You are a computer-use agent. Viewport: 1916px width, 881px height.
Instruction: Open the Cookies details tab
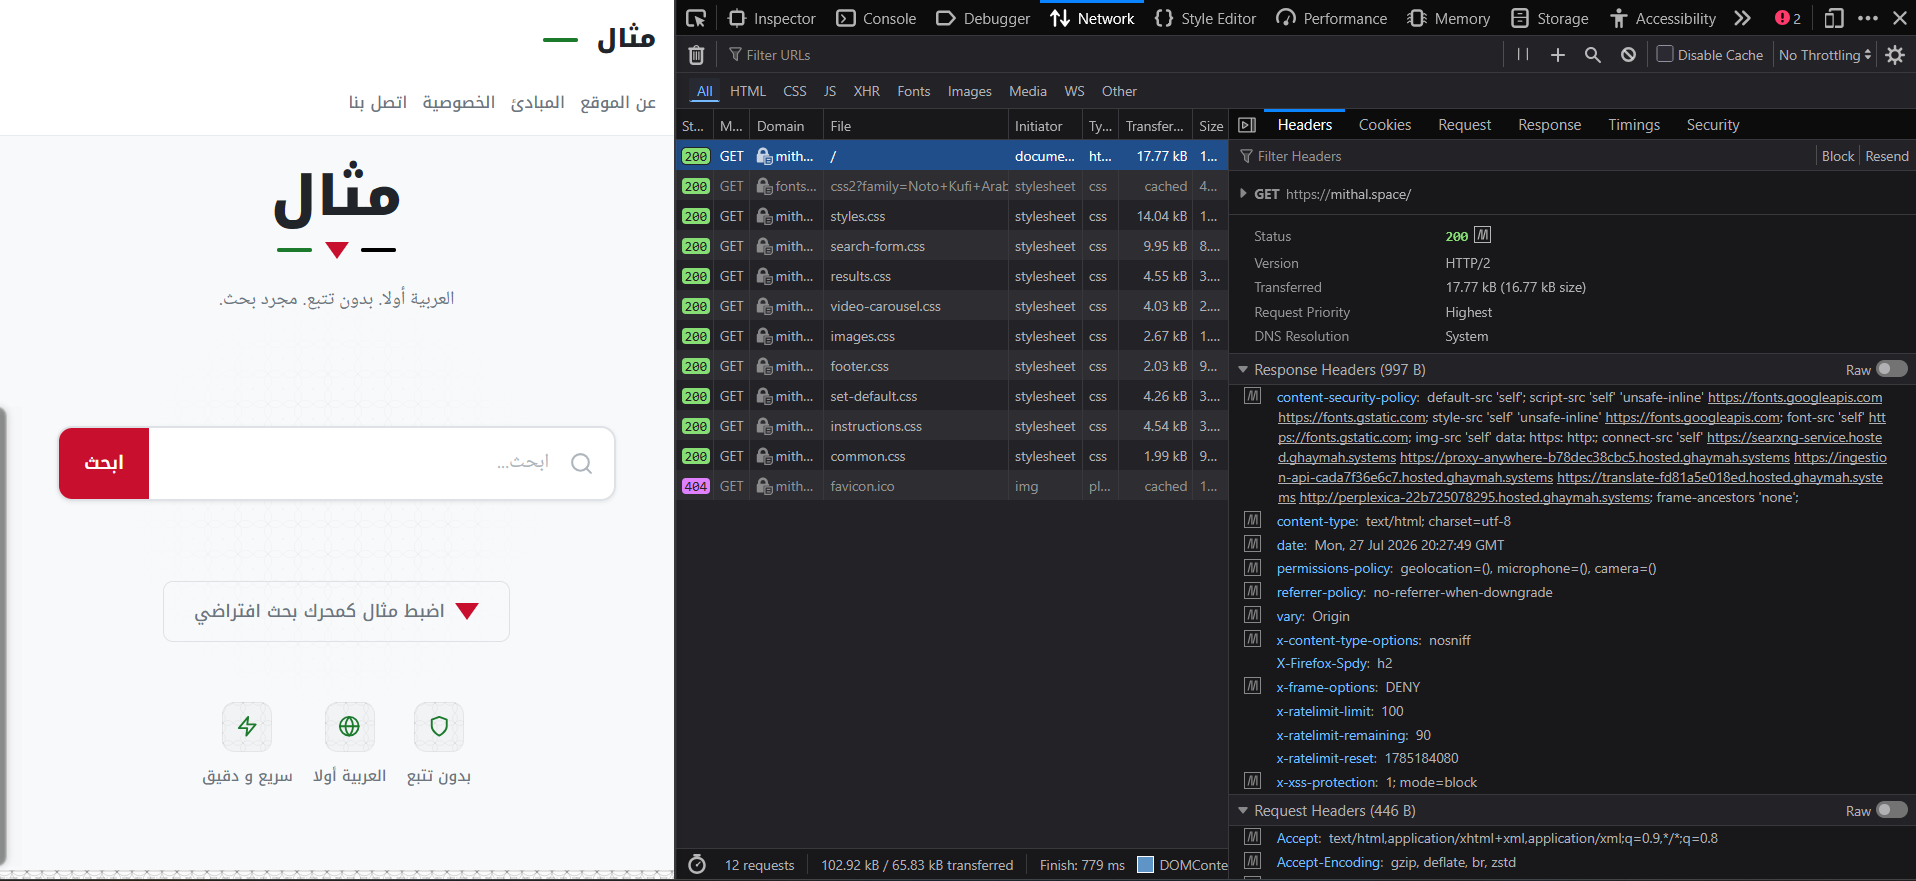(x=1385, y=125)
